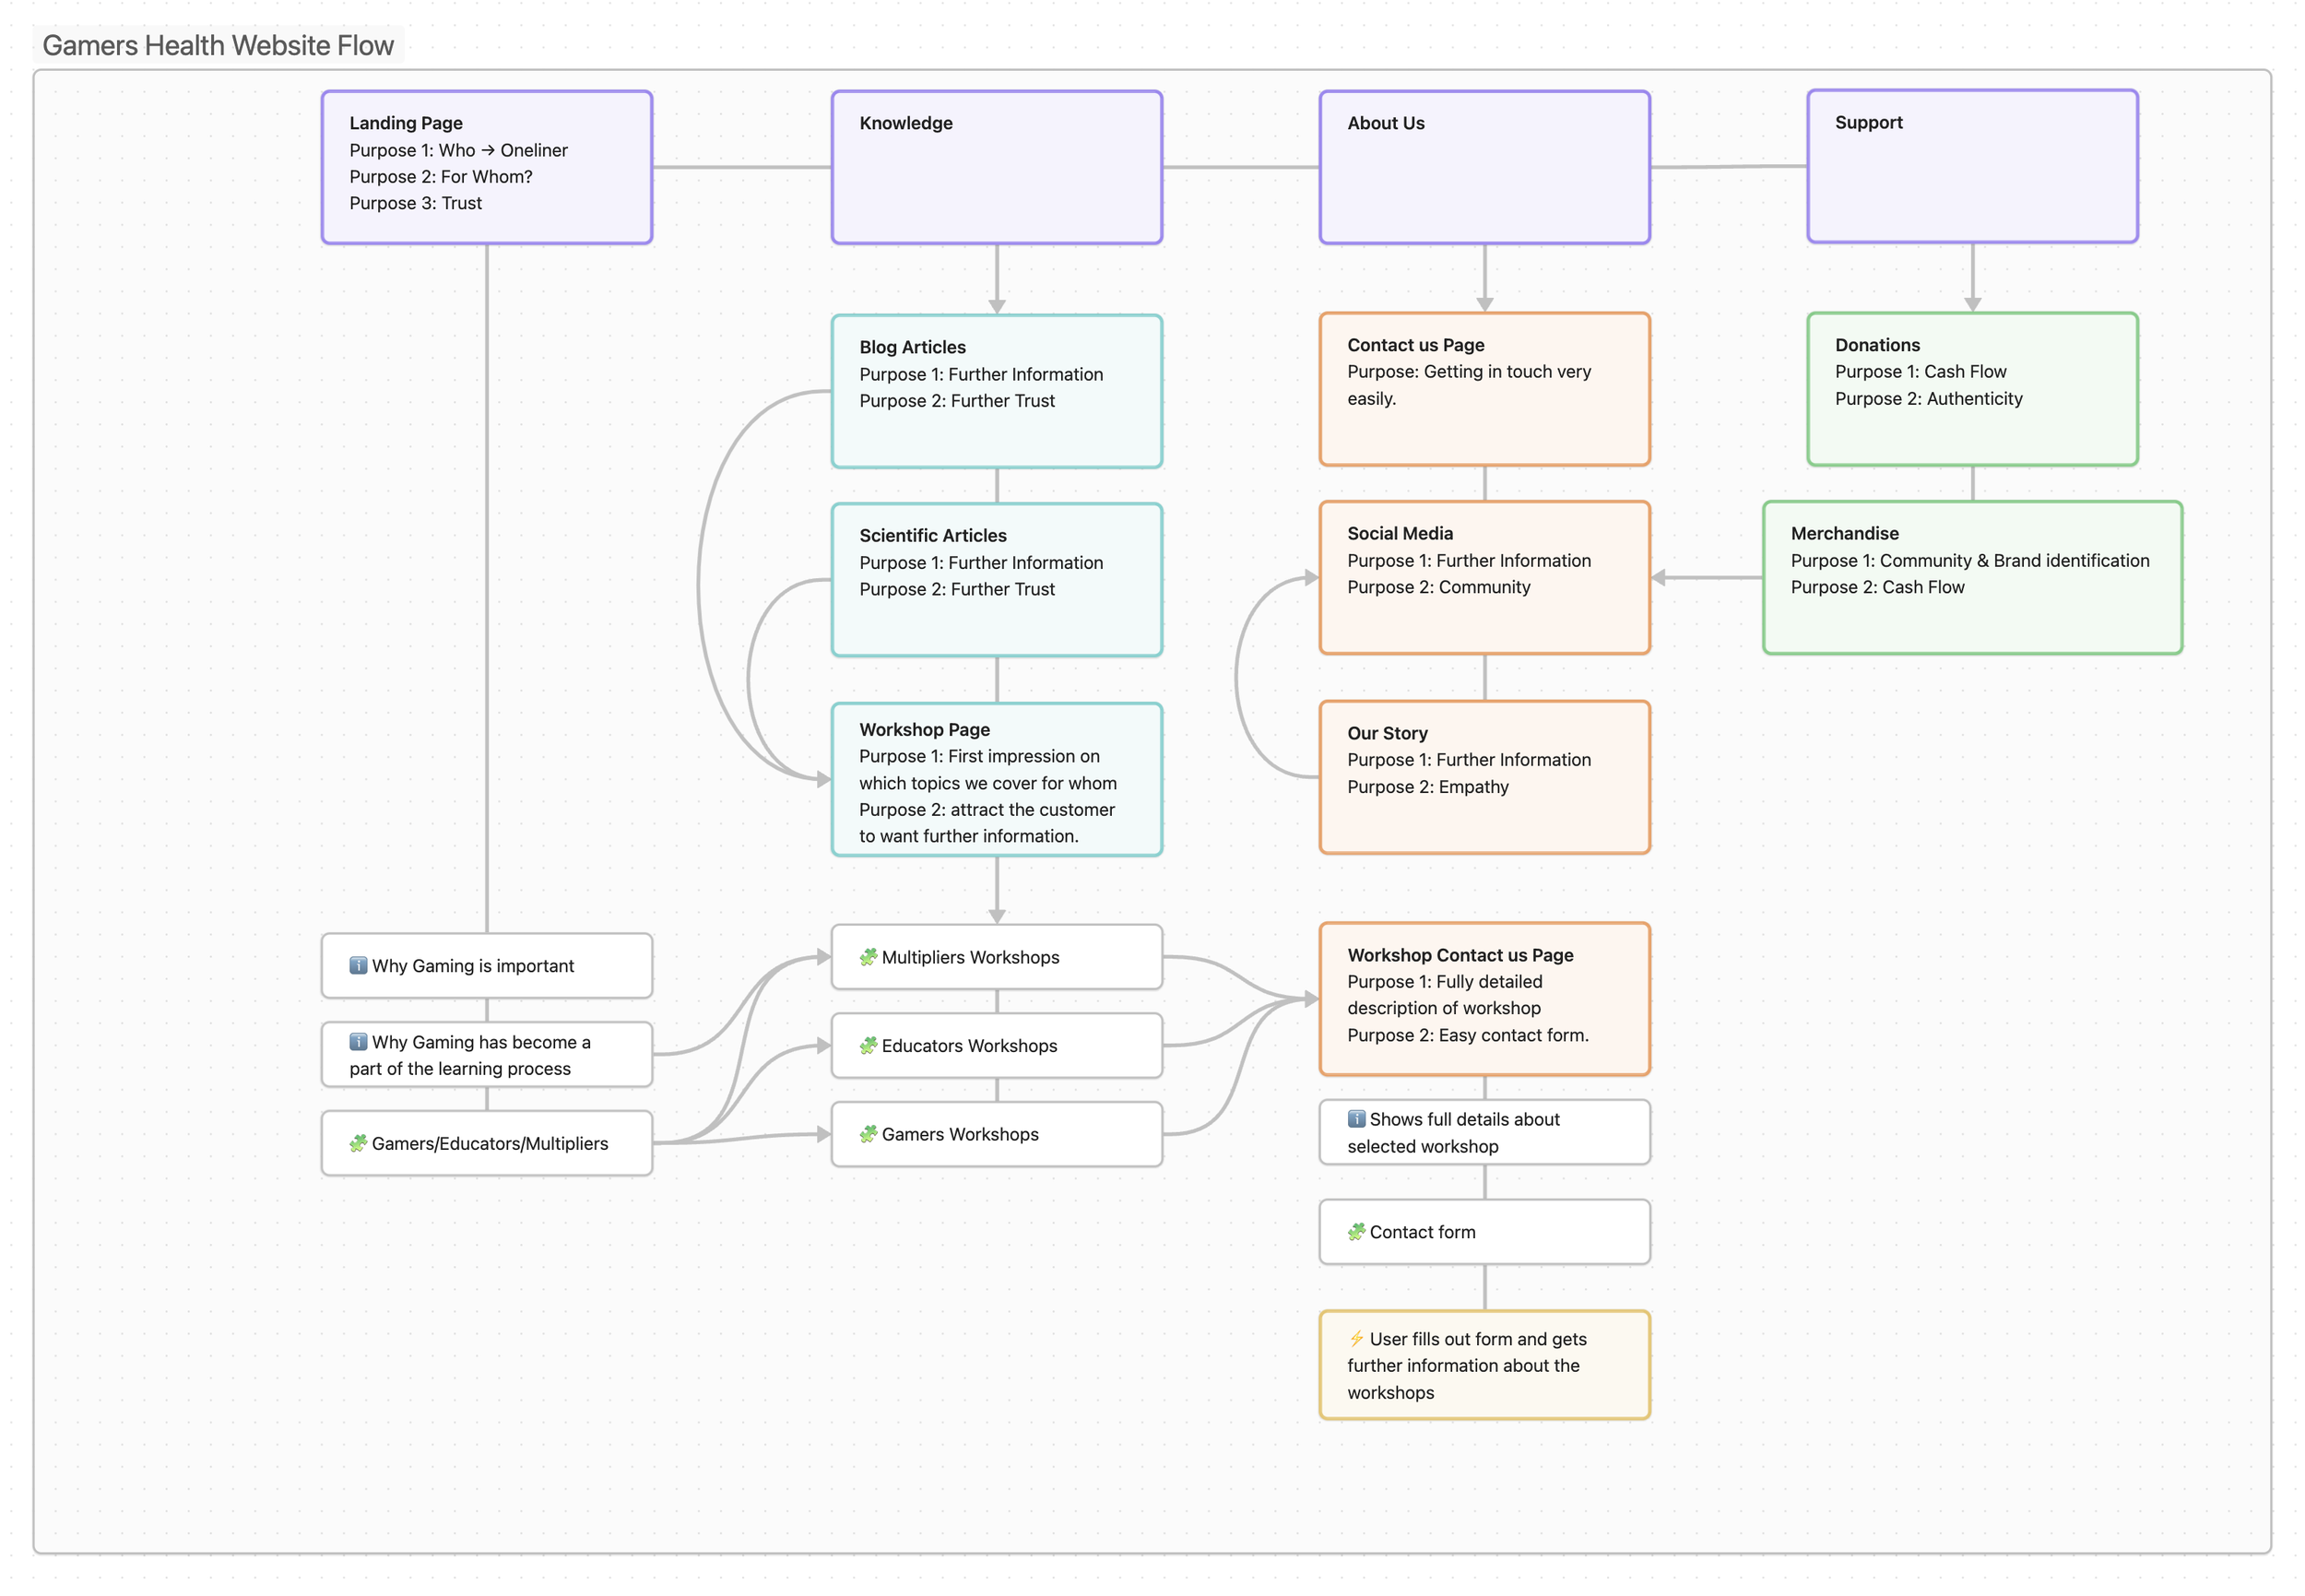The width and height of the screenshot is (2305, 1596).
Task: Select the Merchandise card
Action: point(1972,578)
